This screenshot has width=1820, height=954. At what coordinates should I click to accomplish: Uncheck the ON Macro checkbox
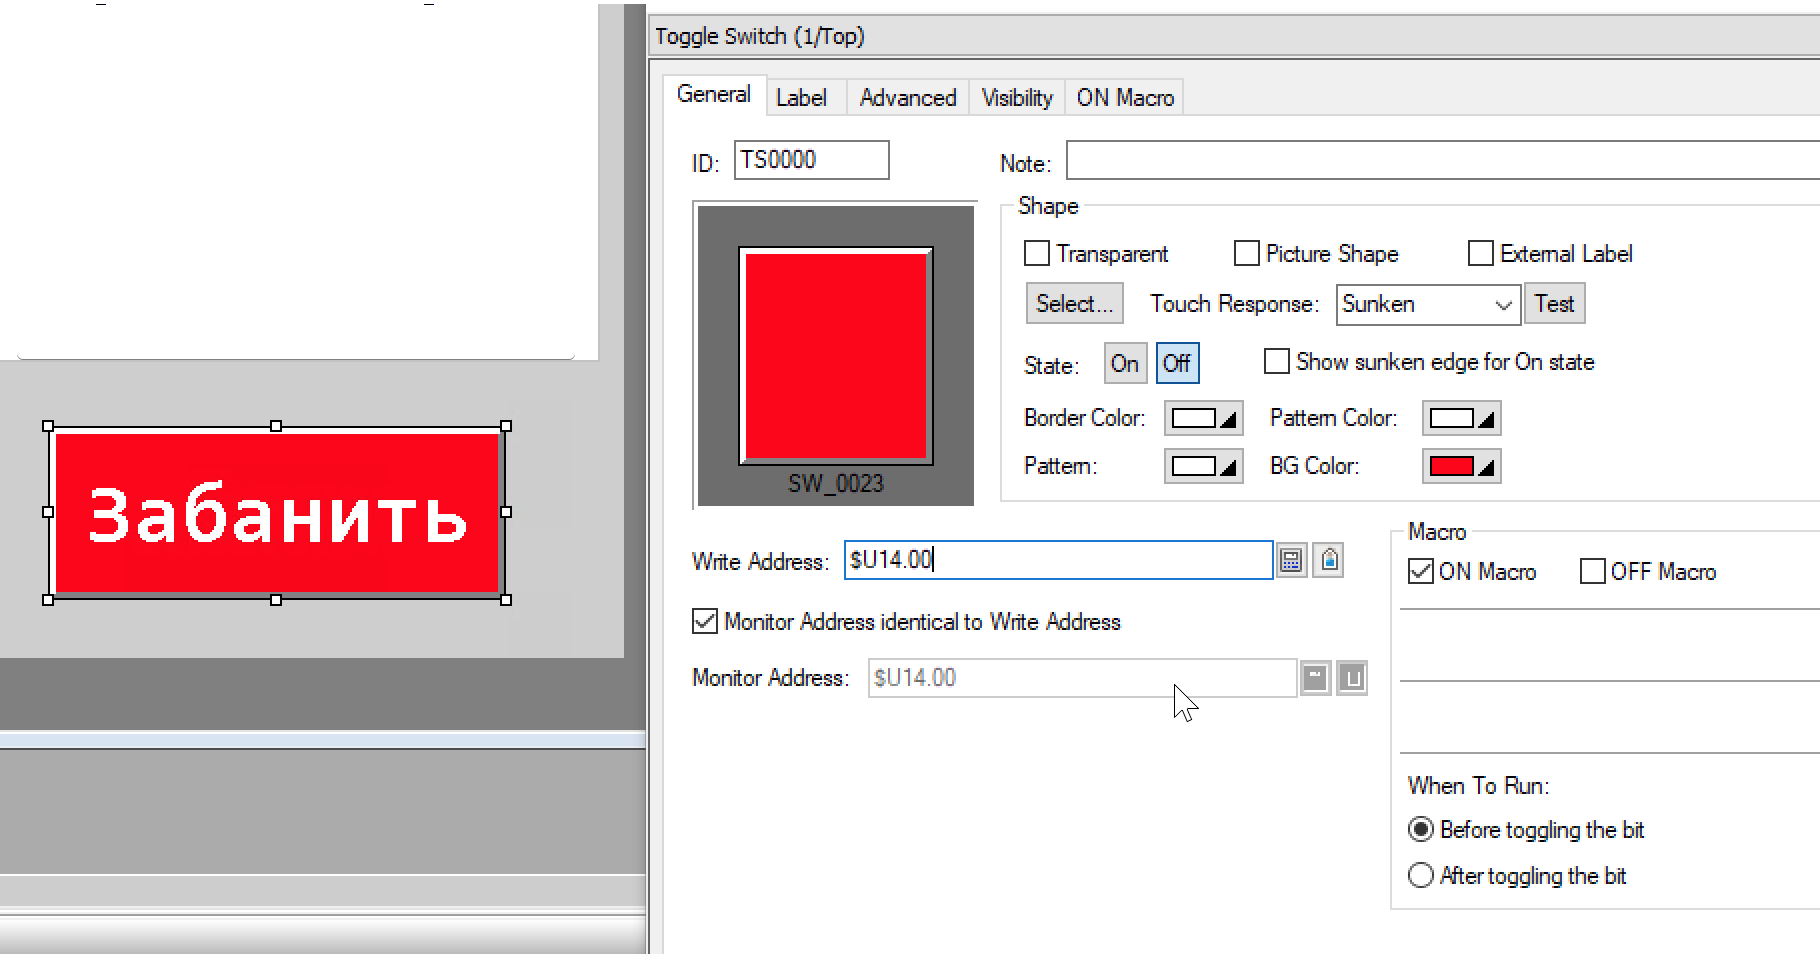click(1420, 572)
